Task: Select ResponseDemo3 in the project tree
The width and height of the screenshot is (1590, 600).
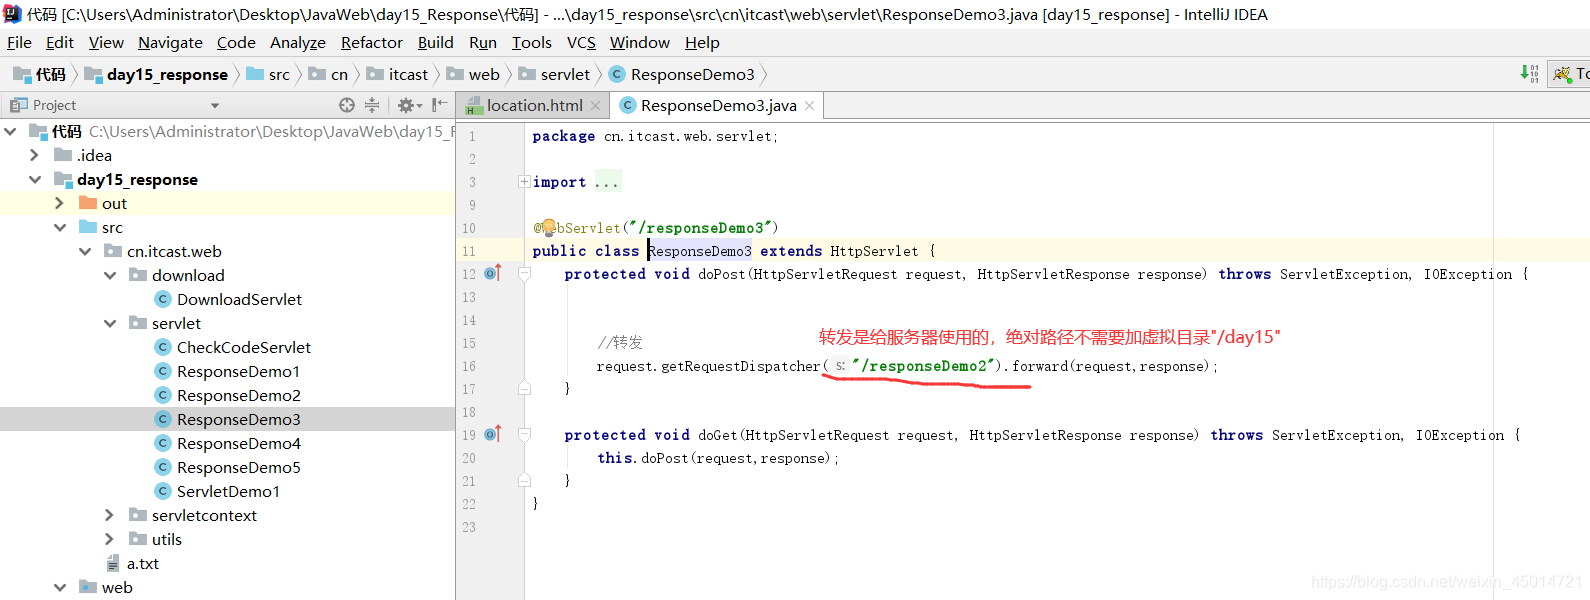Action: pyautogui.click(x=238, y=419)
